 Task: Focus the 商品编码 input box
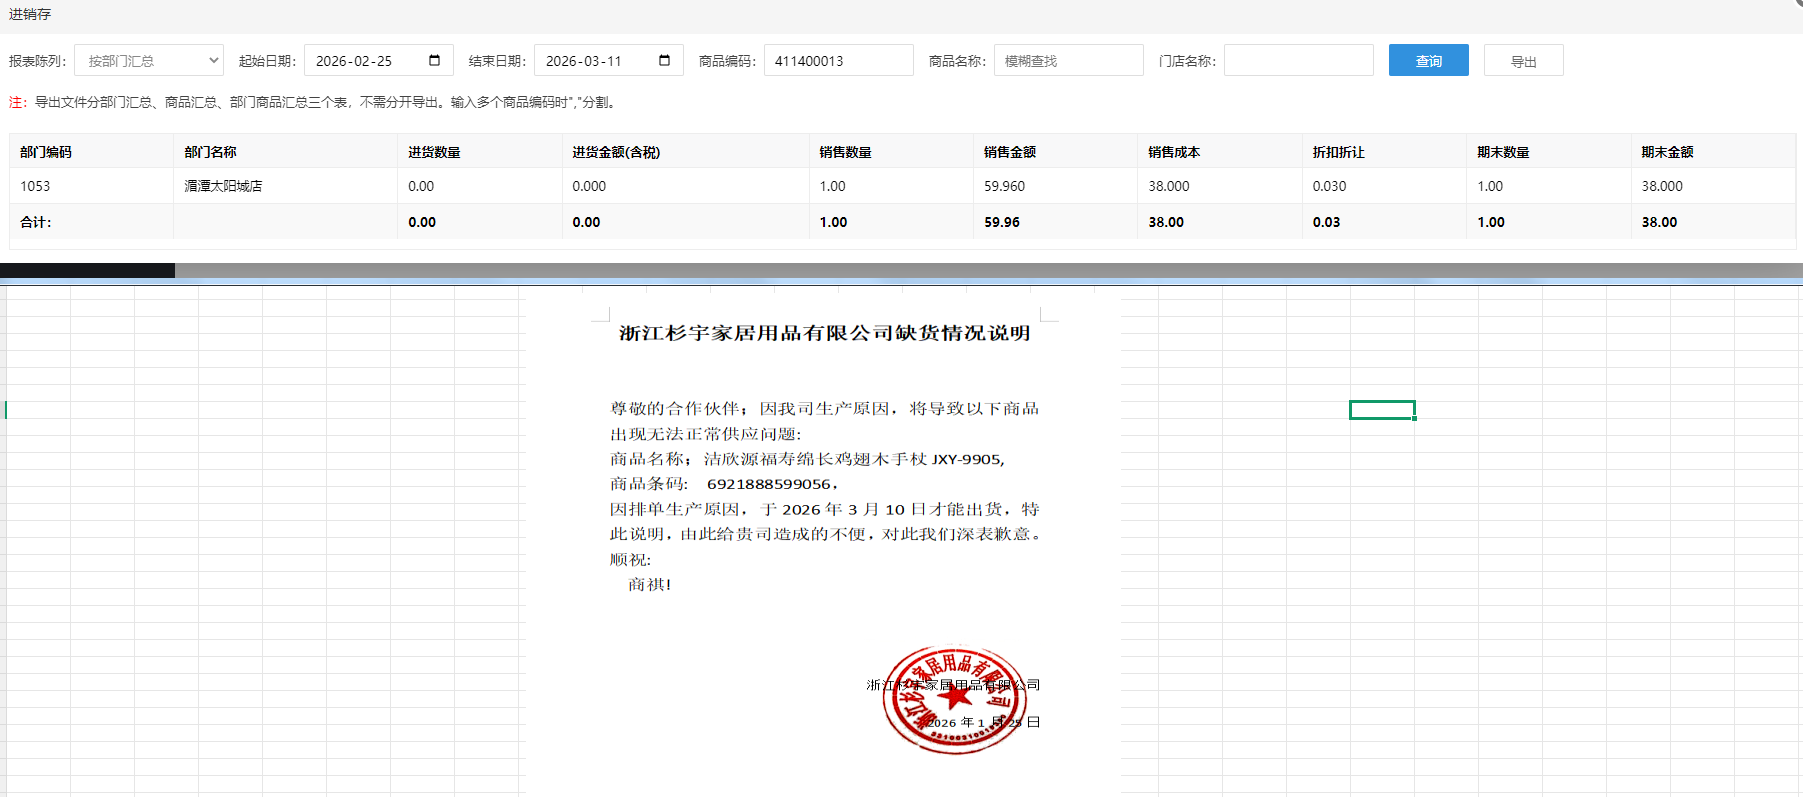point(838,61)
